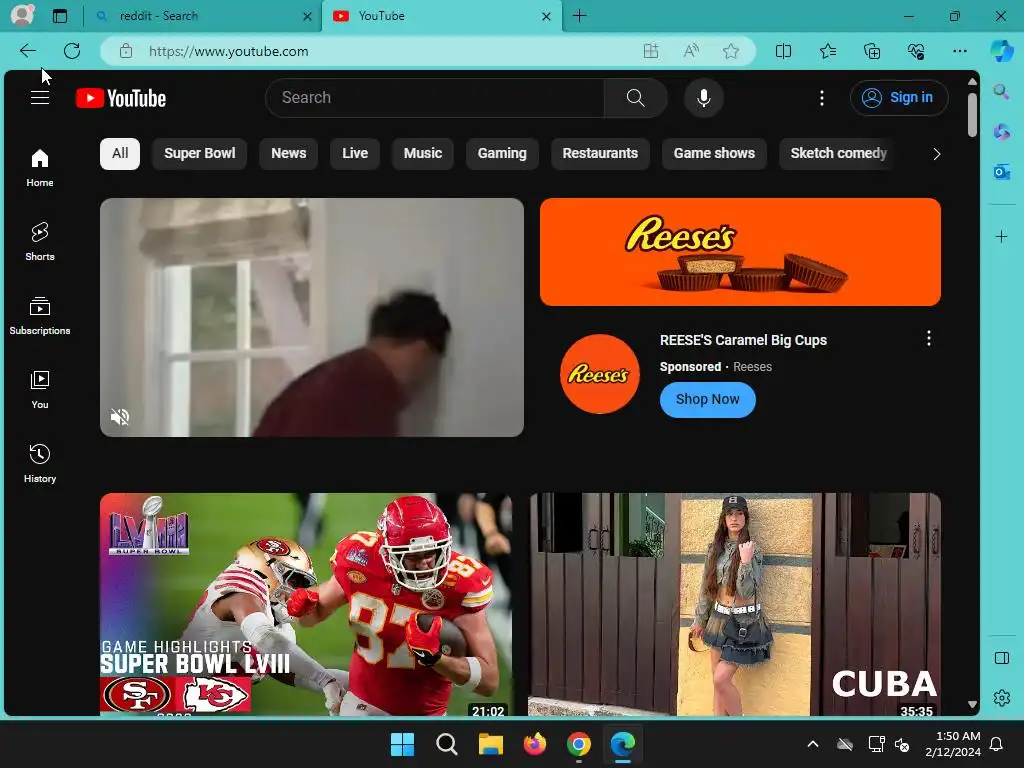This screenshot has height=768, width=1024.
Task: Click the Reeses round channel avatar
Action: (x=600, y=374)
